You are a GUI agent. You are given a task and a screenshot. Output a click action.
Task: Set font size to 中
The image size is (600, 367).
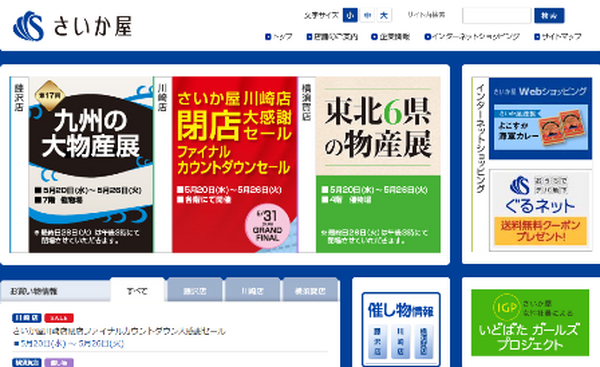point(367,15)
